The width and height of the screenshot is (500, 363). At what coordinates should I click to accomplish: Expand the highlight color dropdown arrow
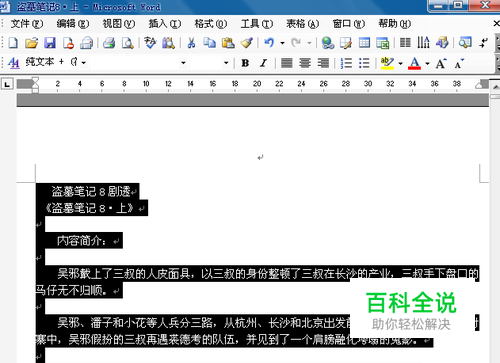pyautogui.click(x=400, y=63)
